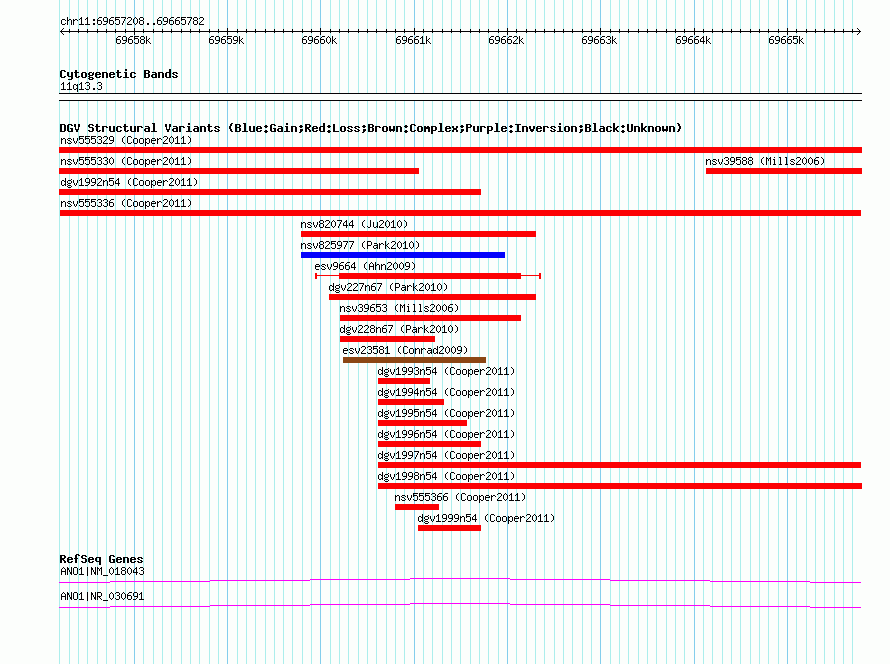Screen dimensions: 890x664
Task: Open the dgv1995n54 (Cooper2011) label
Action: pyautogui.click(x=446, y=413)
